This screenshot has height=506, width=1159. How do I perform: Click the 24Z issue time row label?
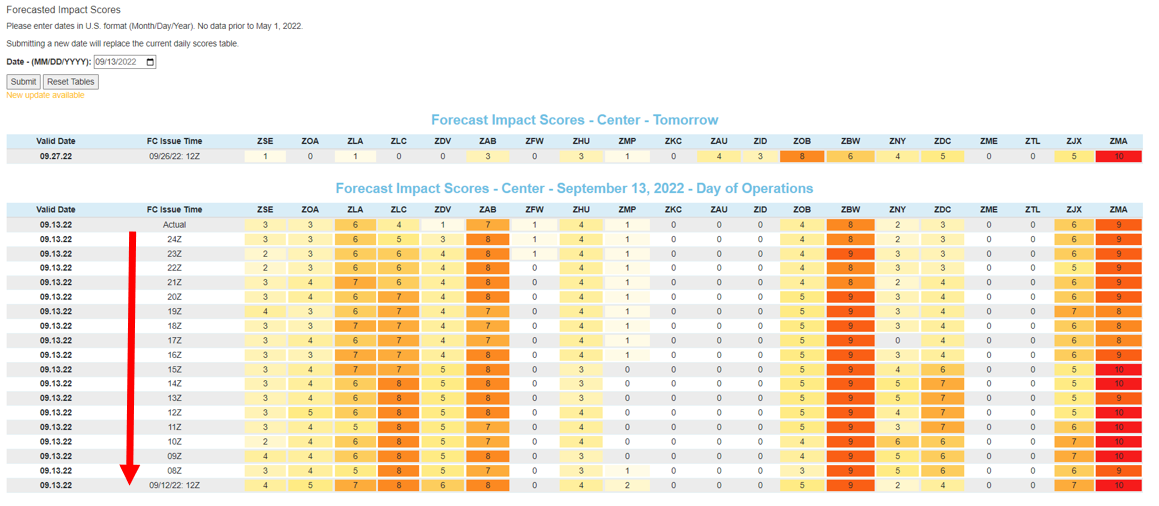tap(174, 239)
